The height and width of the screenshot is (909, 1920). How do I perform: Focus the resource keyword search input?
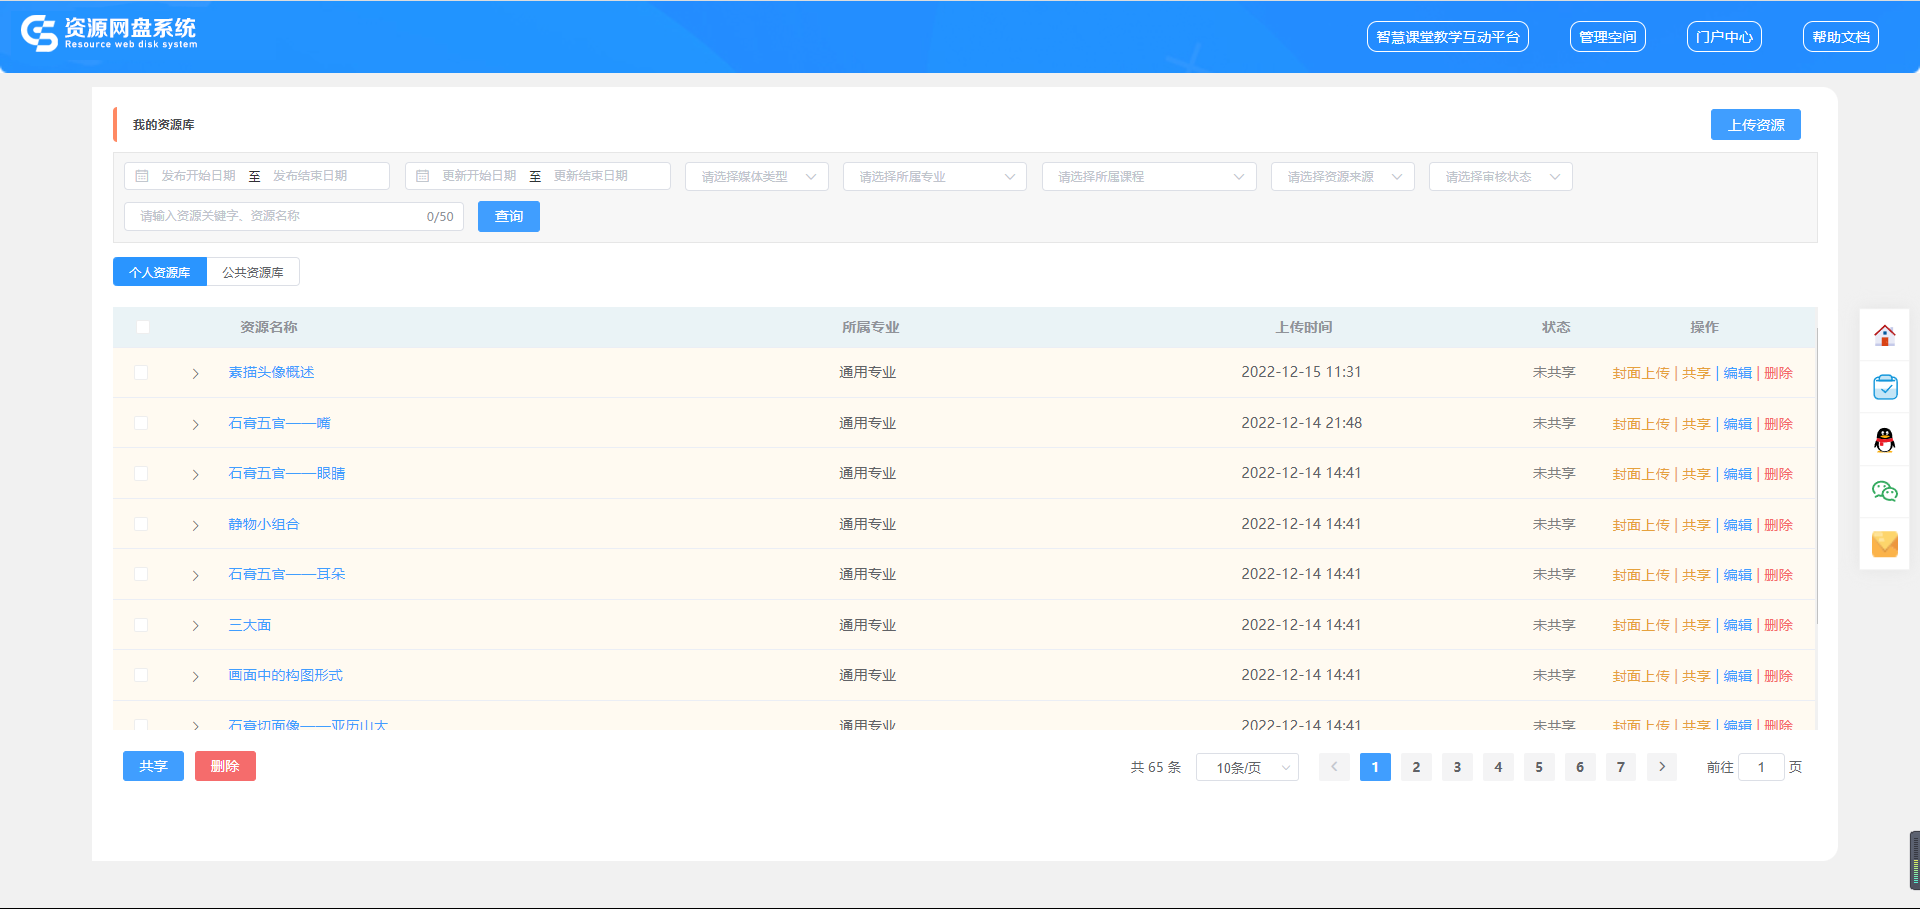point(280,216)
